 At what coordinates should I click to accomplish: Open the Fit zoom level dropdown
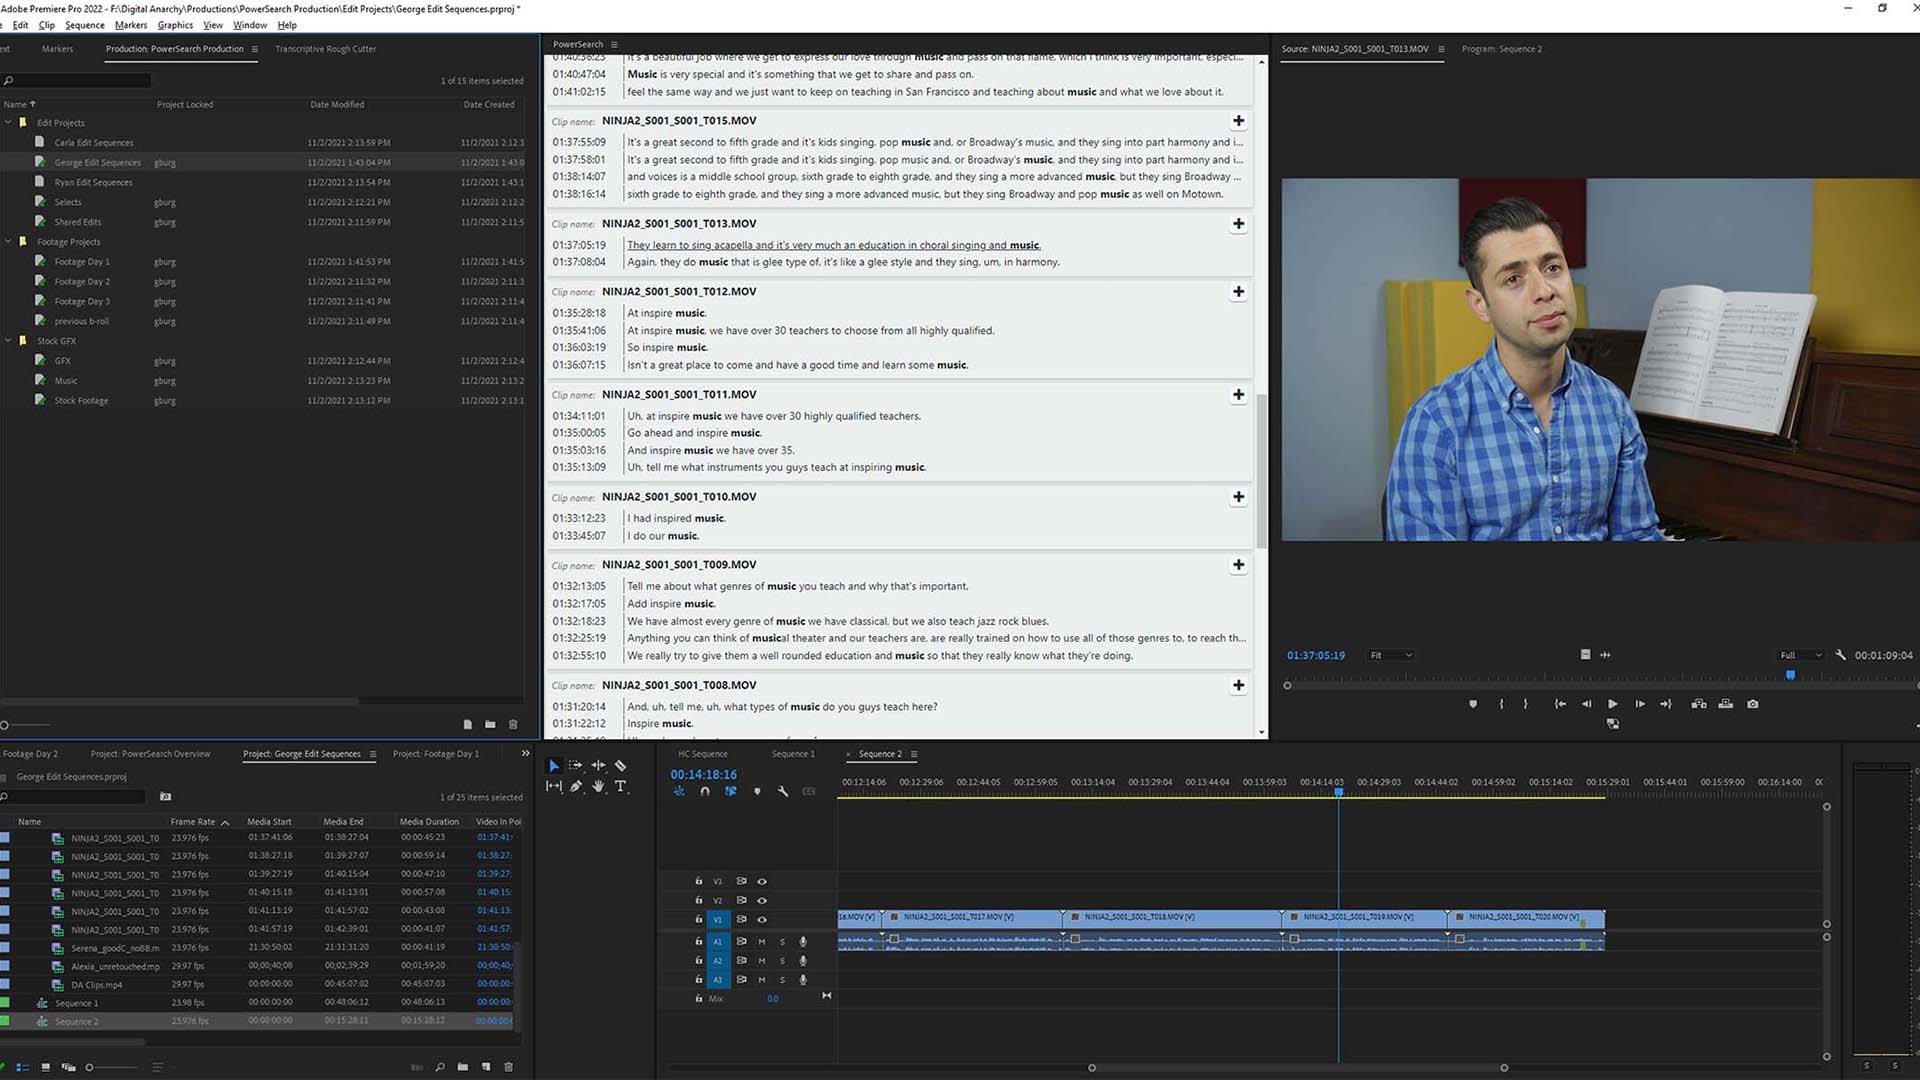coord(1391,655)
